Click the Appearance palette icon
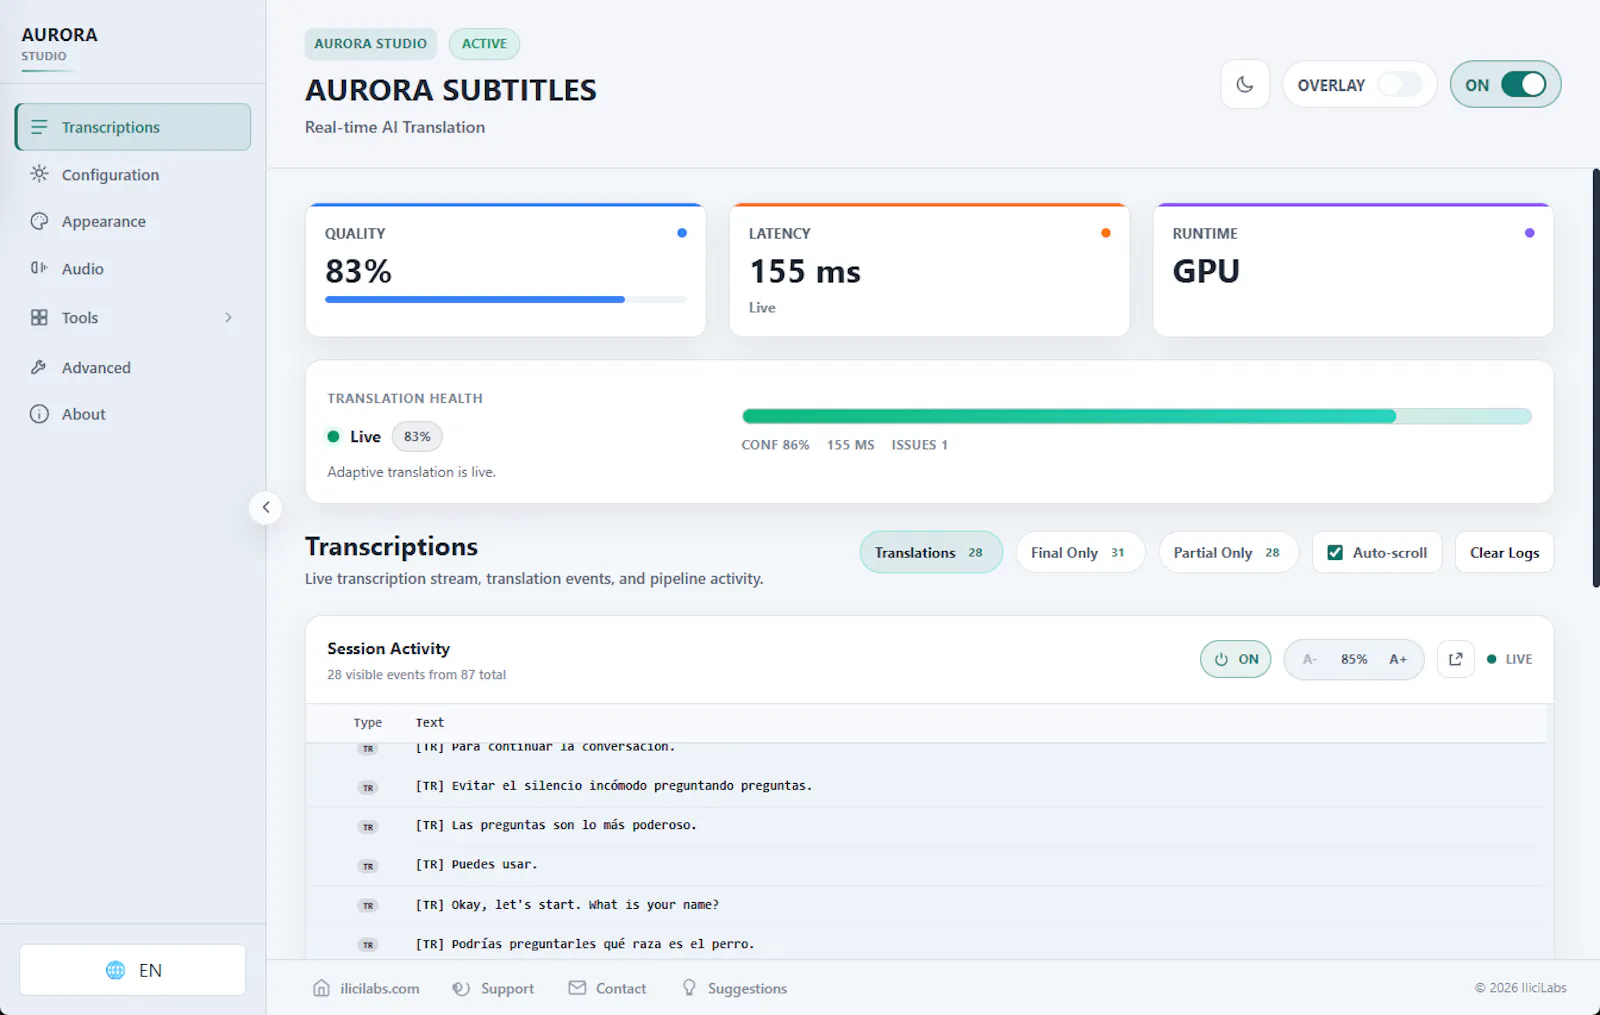The width and height of the screenshot is (1600, 1015). tap(39, 221)
